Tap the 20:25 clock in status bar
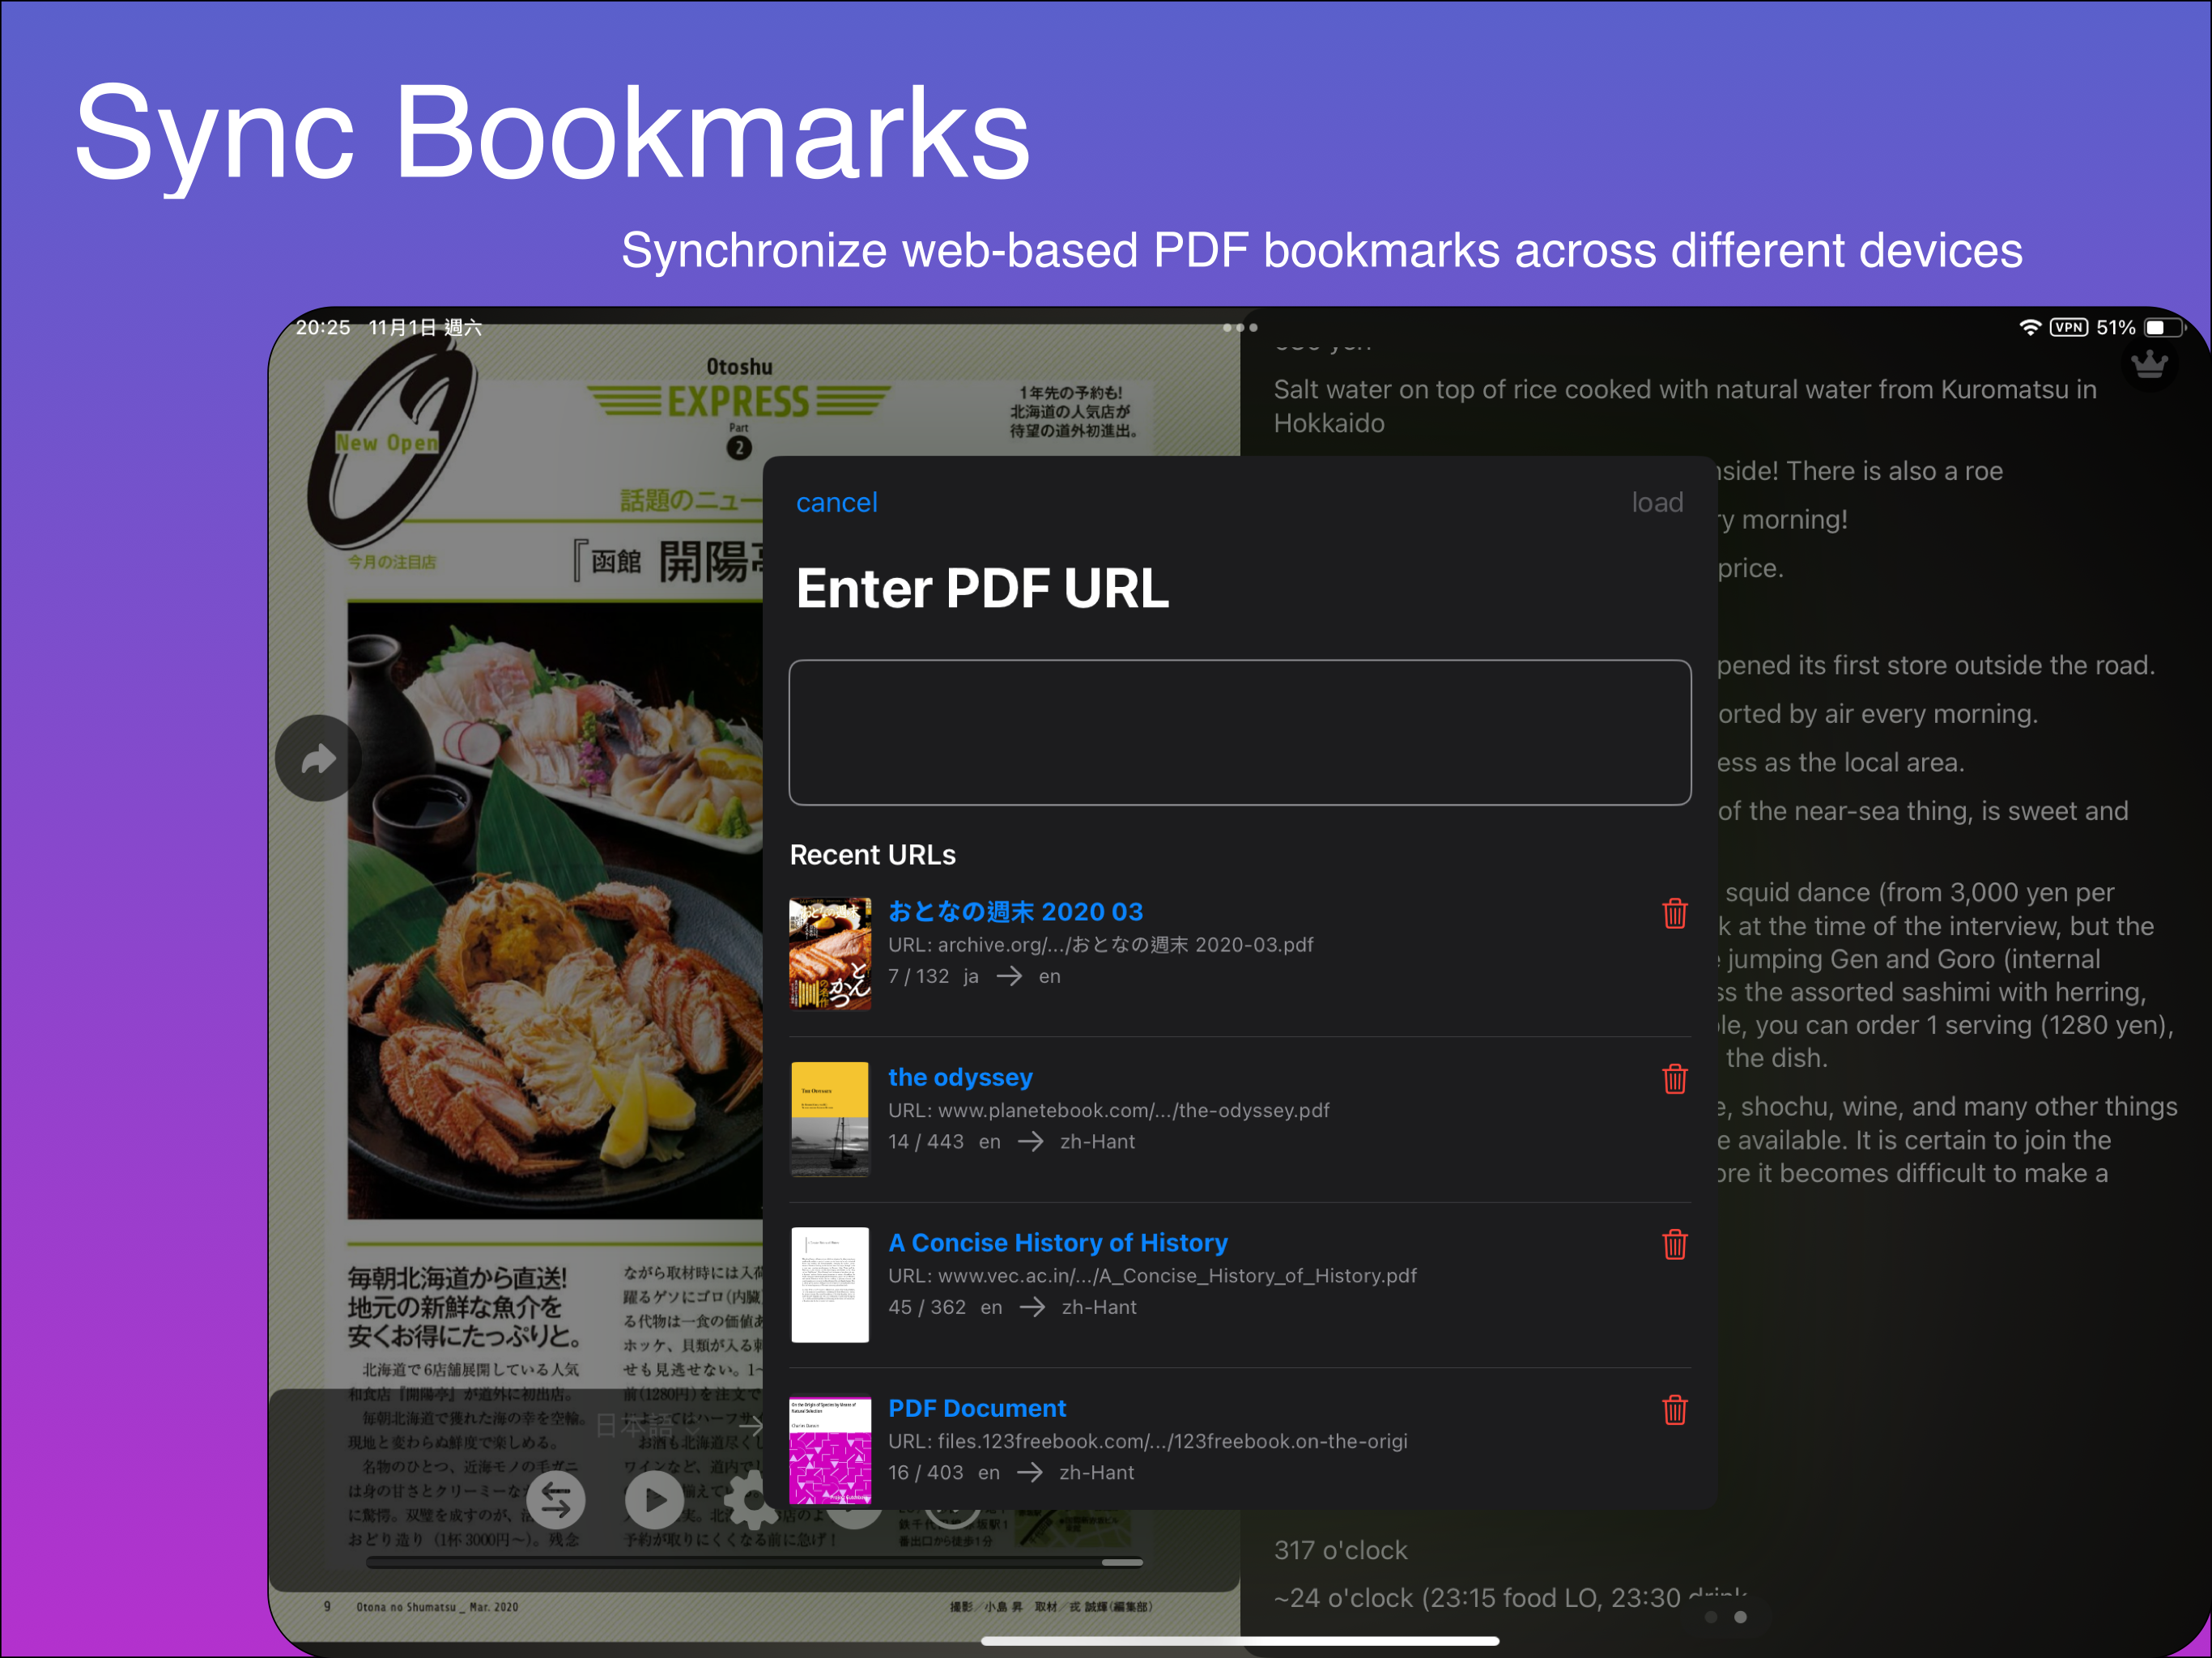Image resolution: width=2212 pixels, height=1658 pixels. (323, 327)
